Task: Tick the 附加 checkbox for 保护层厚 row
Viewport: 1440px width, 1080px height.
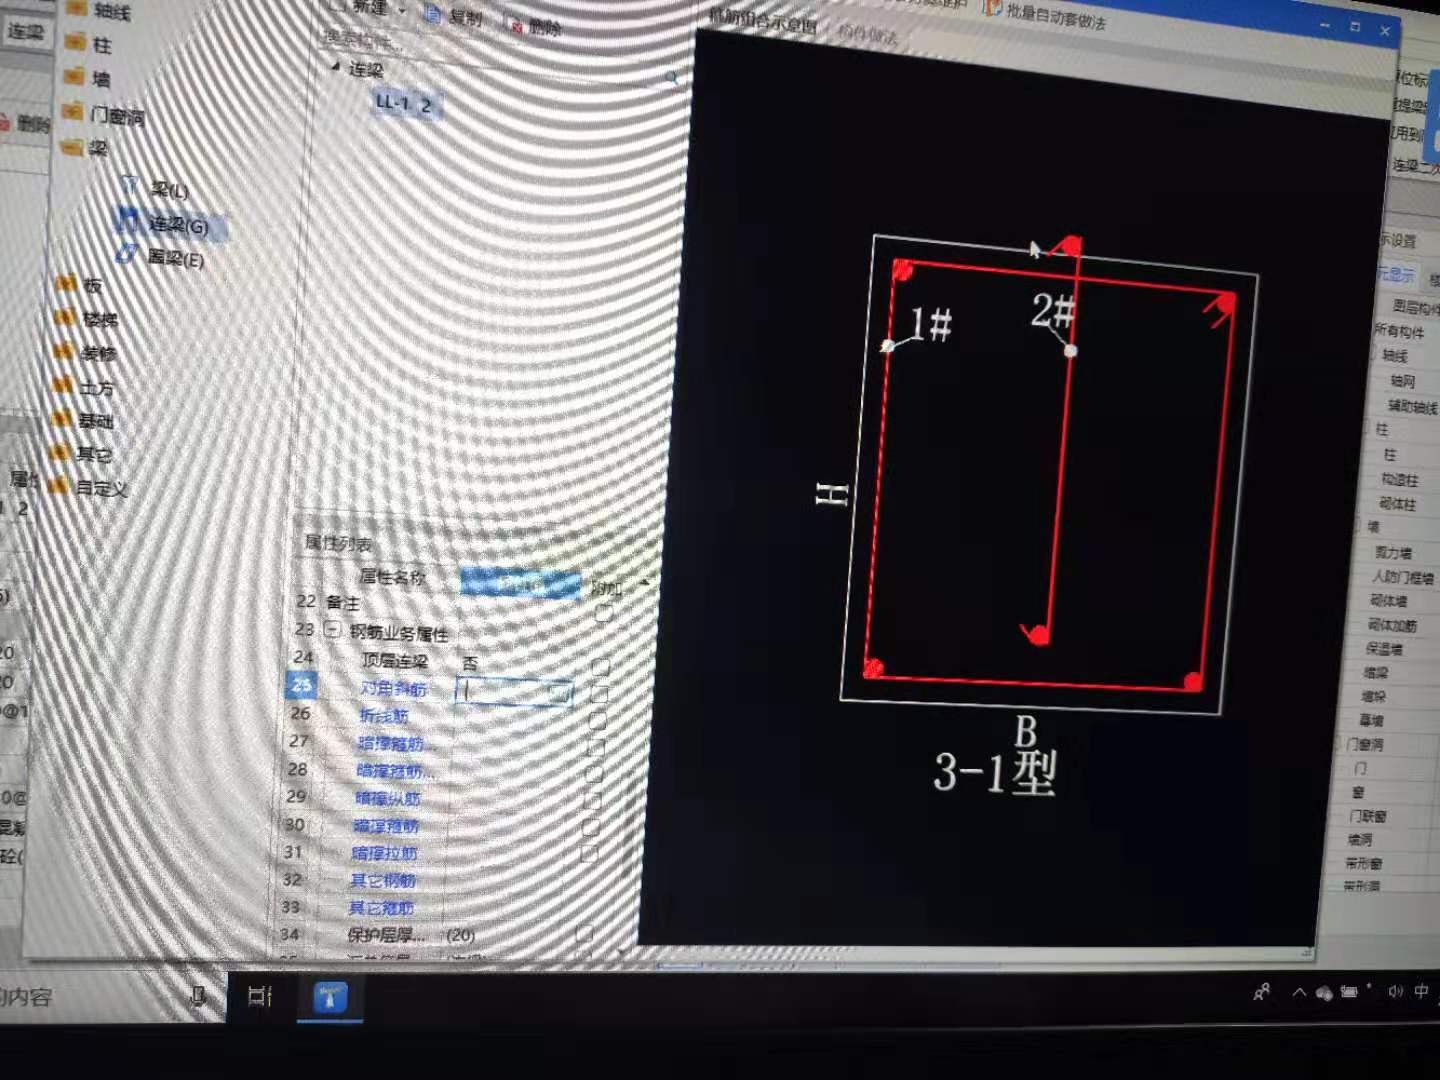Action: pyautogui.click(x=585, y=934)
